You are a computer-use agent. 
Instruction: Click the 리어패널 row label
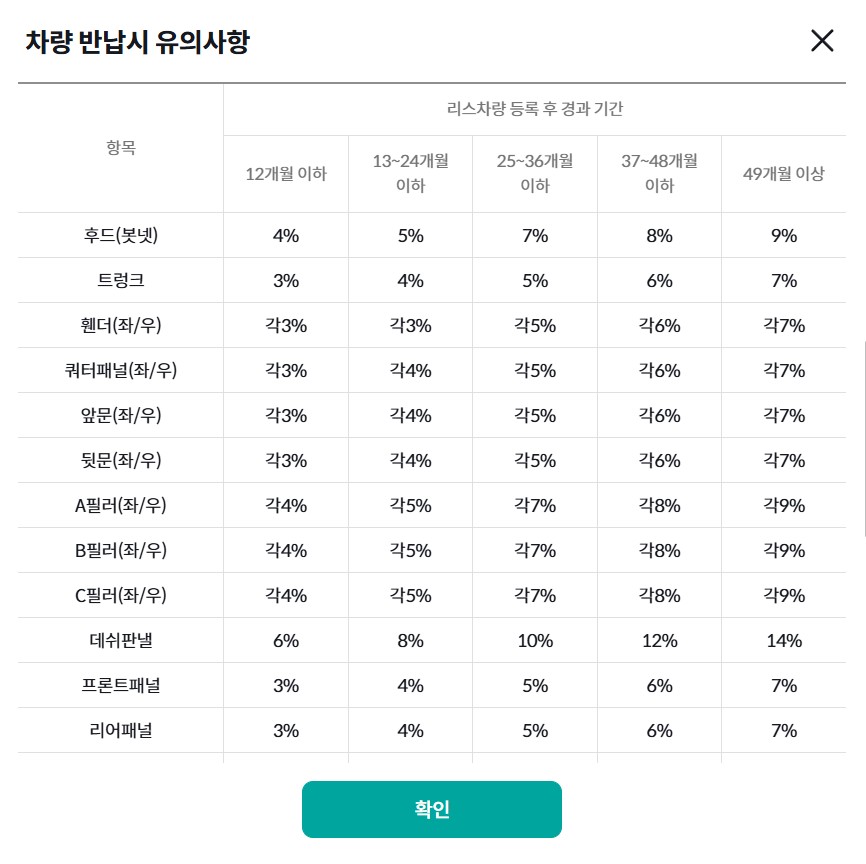point(121,731)
